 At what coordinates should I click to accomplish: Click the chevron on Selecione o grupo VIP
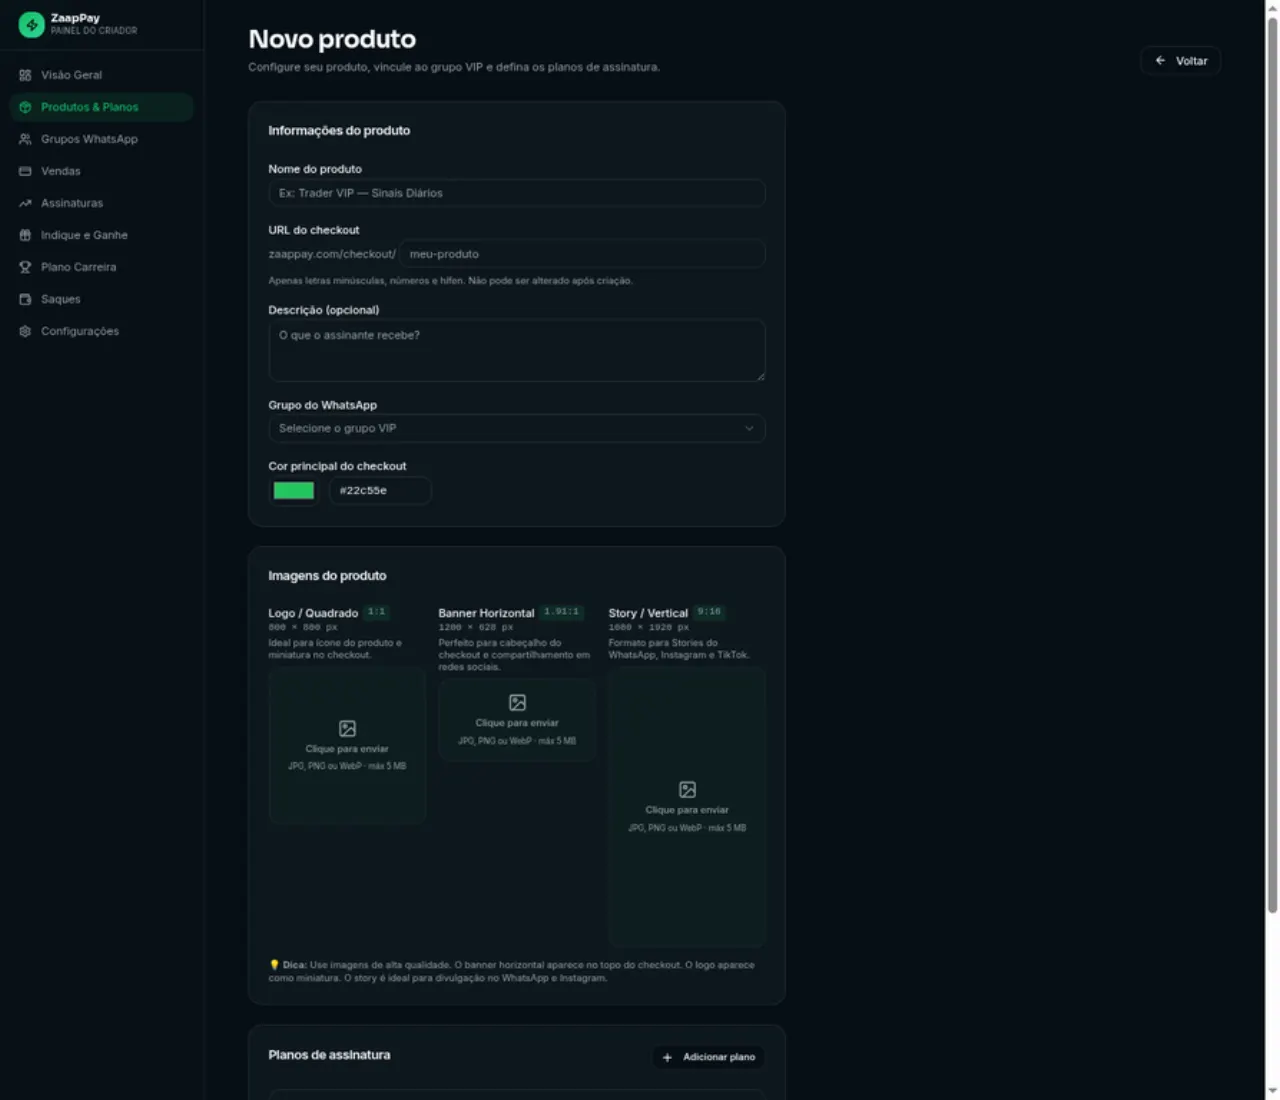coord(749,428)
